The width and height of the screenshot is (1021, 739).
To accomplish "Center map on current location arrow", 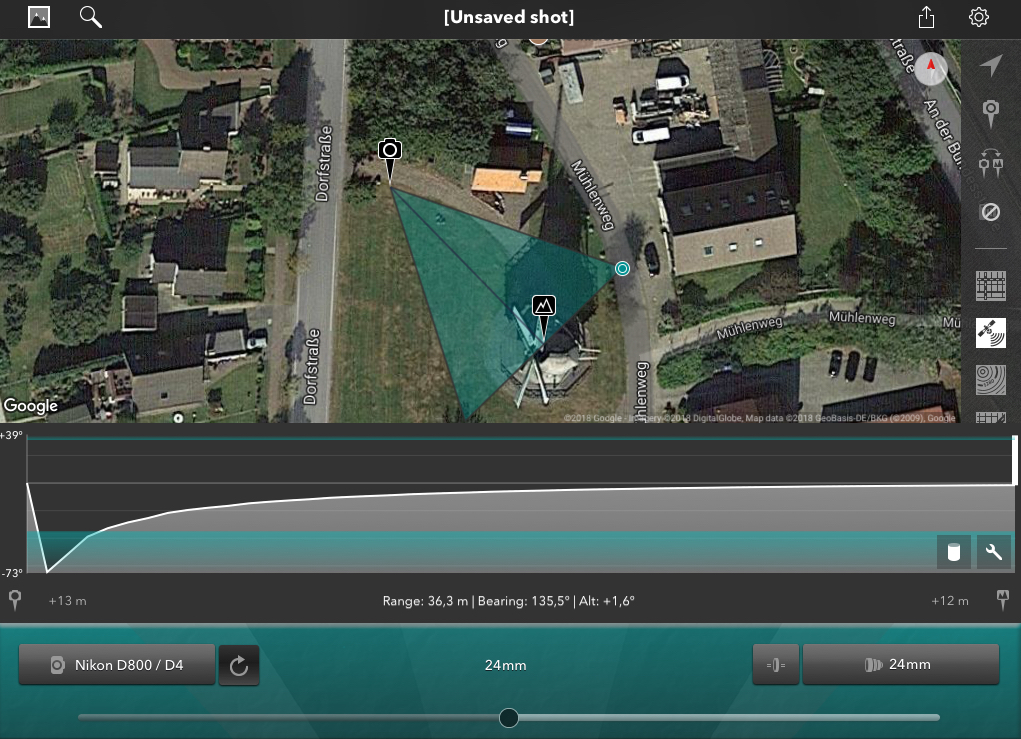I will click(x=990, y=65).
